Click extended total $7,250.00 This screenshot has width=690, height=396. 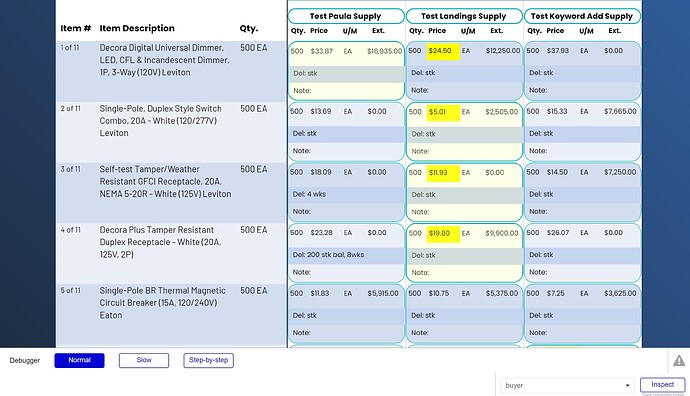tap(620, 172)
